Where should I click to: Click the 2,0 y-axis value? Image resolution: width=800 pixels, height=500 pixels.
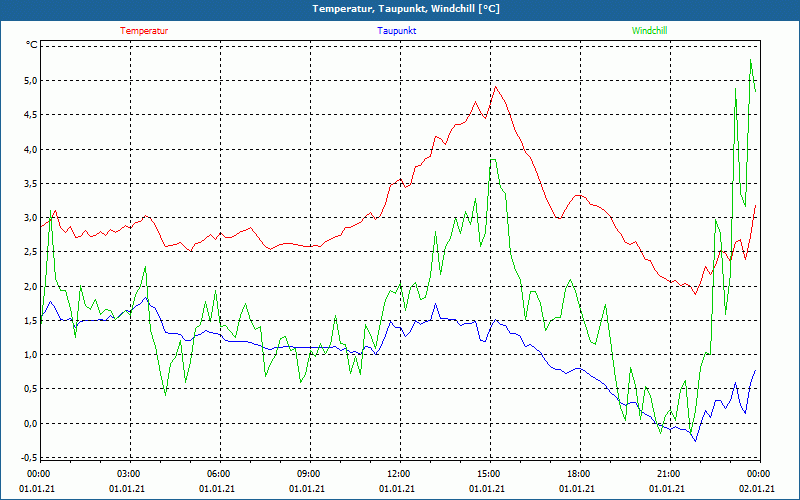[31, 286]
